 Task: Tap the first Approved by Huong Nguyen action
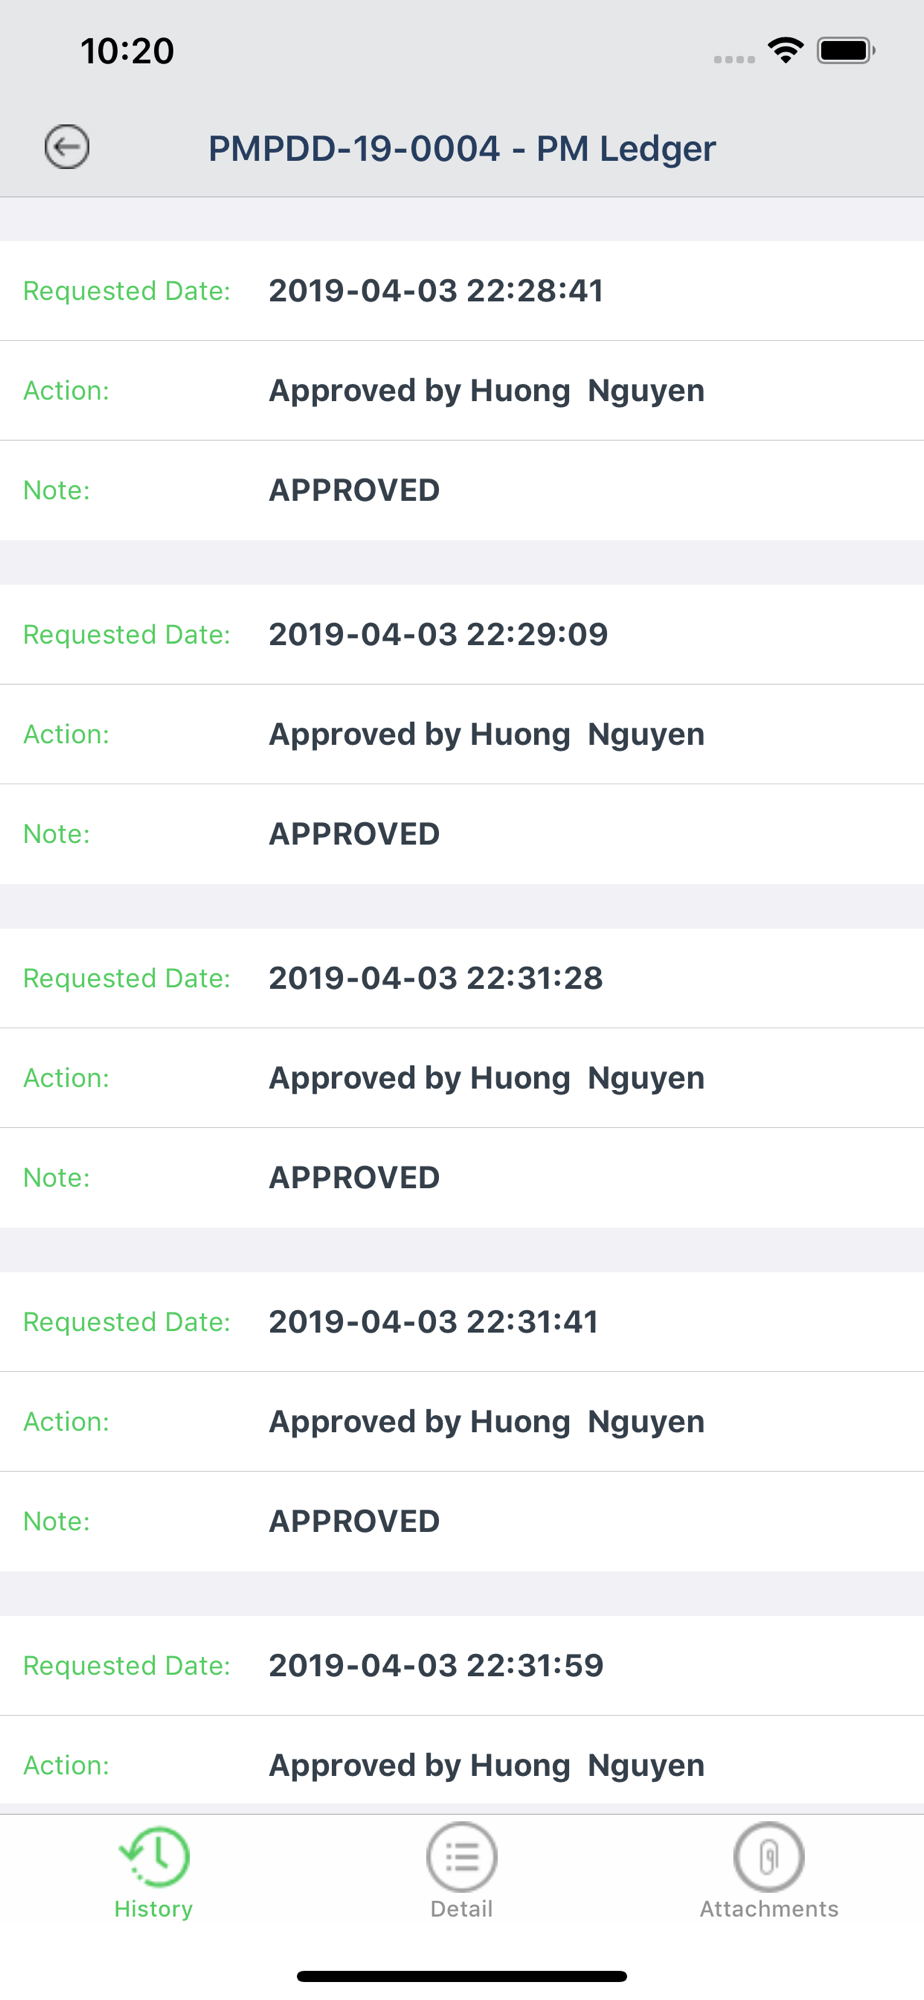pyautogui.click(x=486, y=391)
